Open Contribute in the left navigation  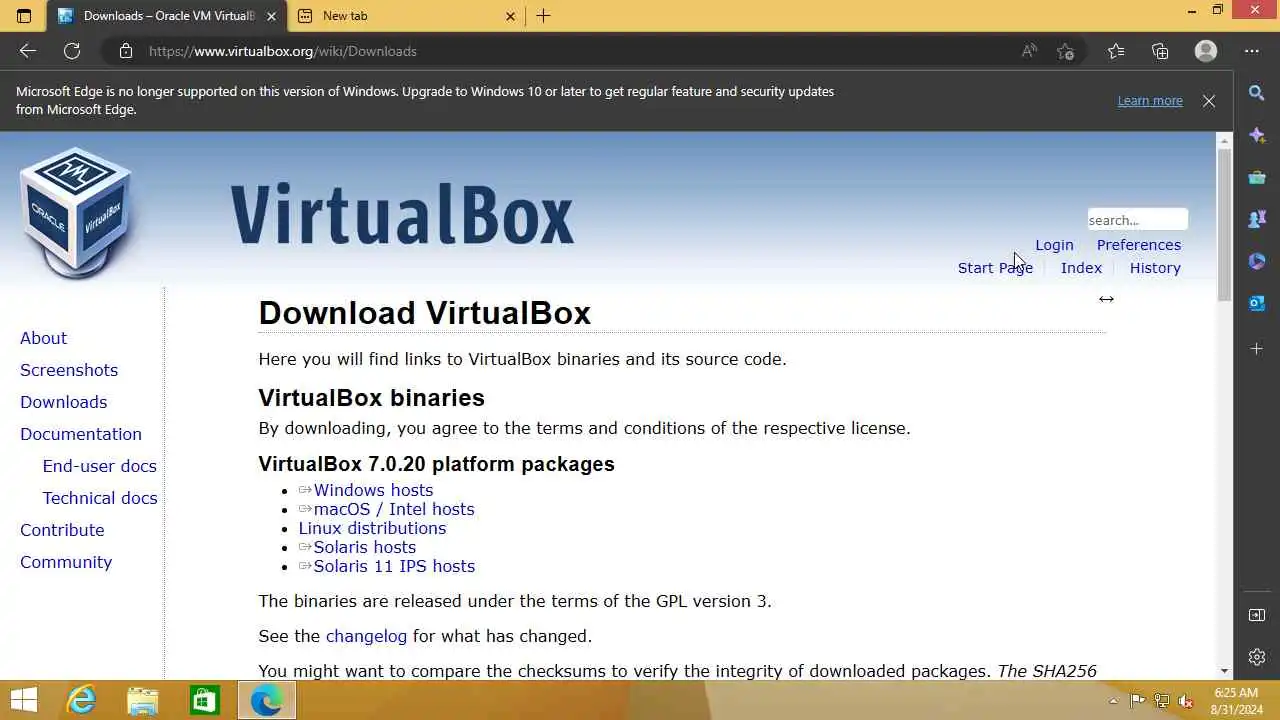(x=62, y=530)
